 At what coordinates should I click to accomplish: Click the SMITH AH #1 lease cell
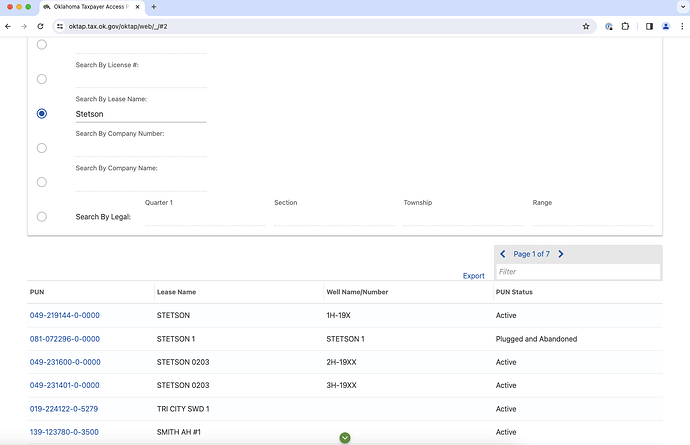point(179,432)
